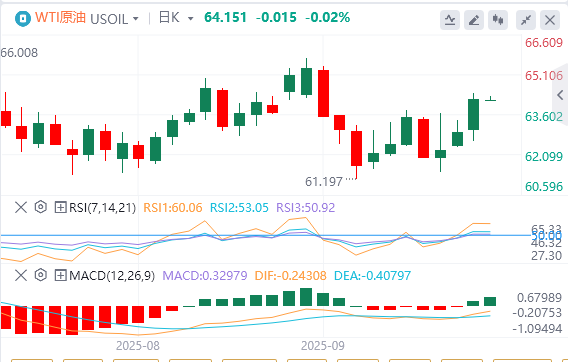Click the MACD(12,26,9) indicator label
The width and height of the screenshot is (568, 362).
pyautogui.click(x=112, y=275)
